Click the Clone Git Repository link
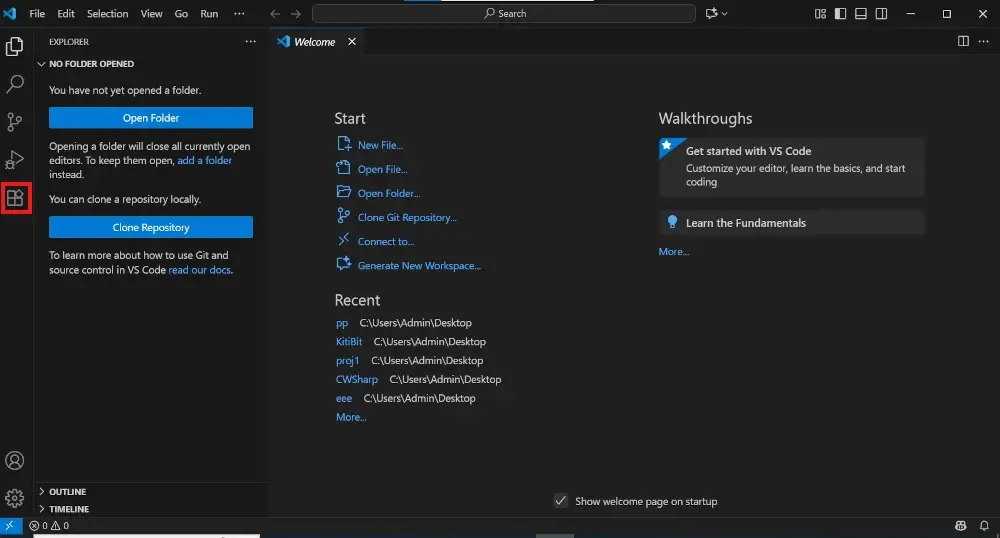 coord(406,218)
